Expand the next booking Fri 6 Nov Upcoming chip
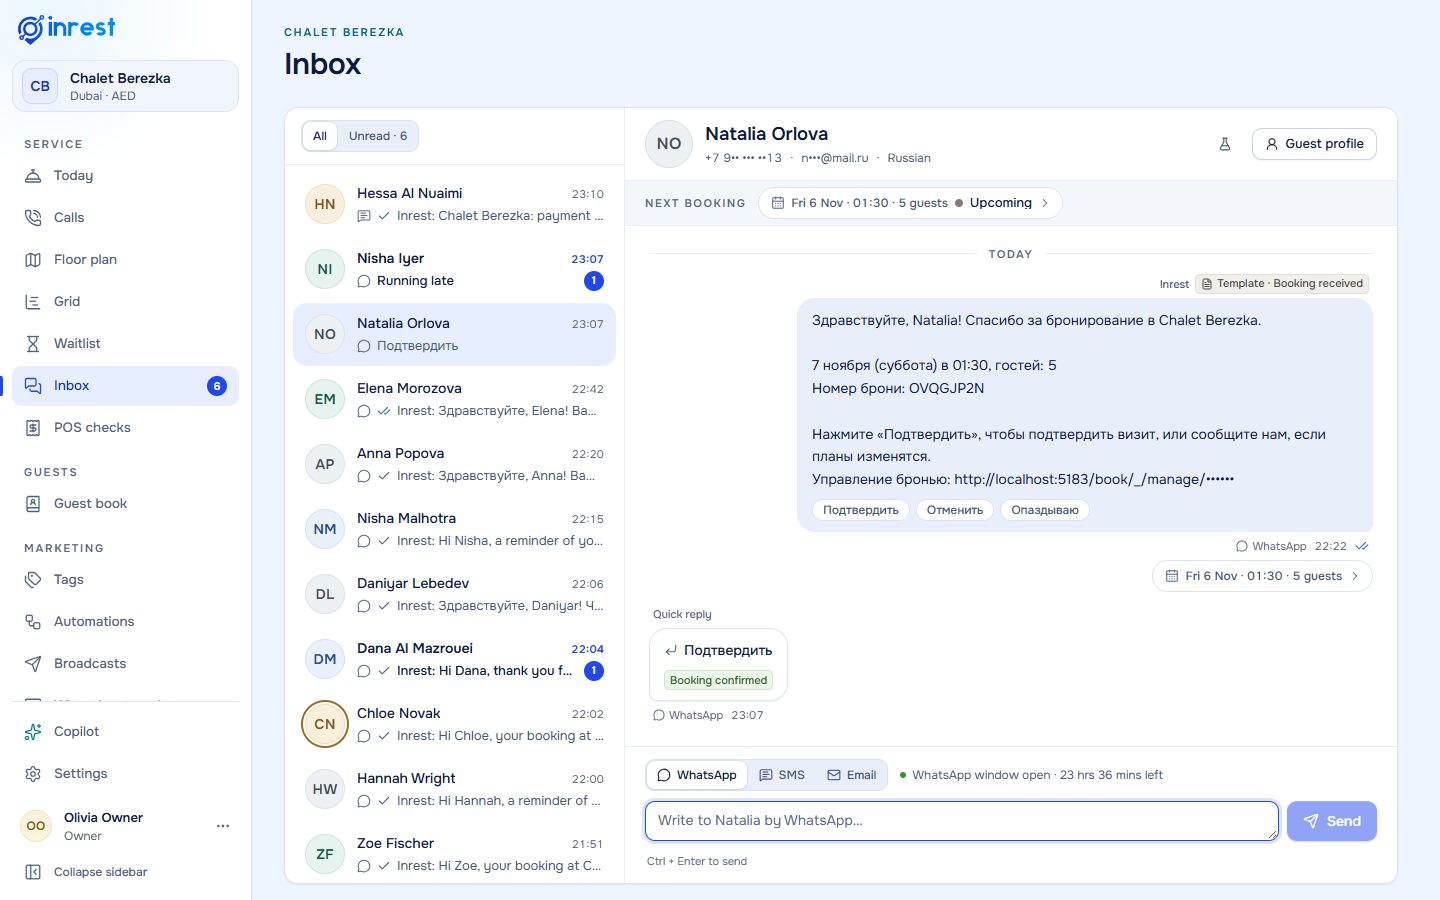This screenshot has height=900, width=1440. (x=910, y=203)
